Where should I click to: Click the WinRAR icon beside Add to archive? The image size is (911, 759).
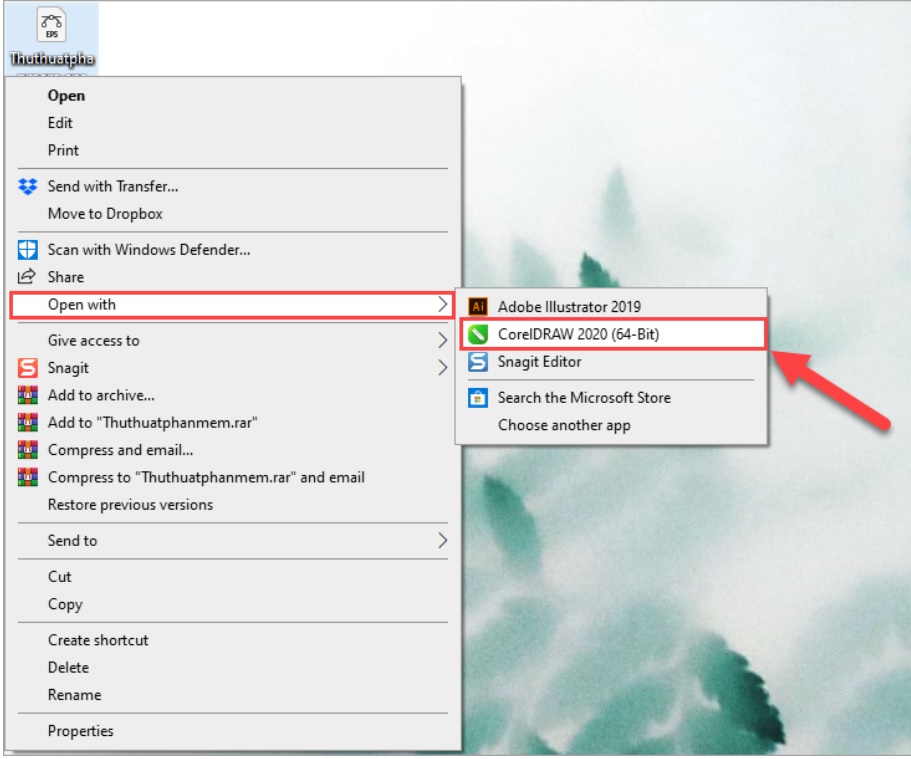[27, 395]
